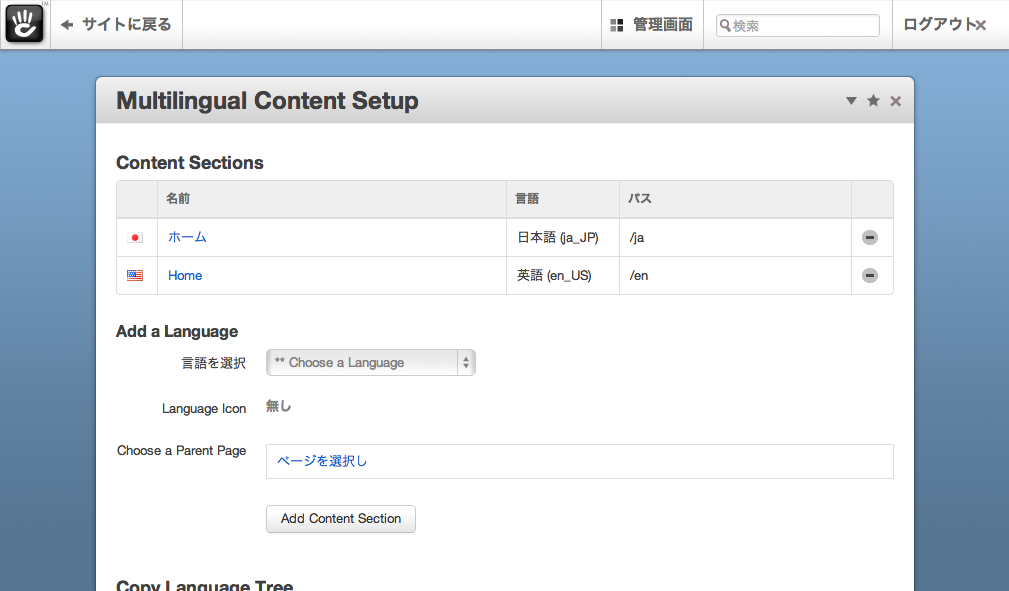Screen dimensions: 1009x591
Task: Click ページを選択し to choose parent page
Action: (322, 461)
